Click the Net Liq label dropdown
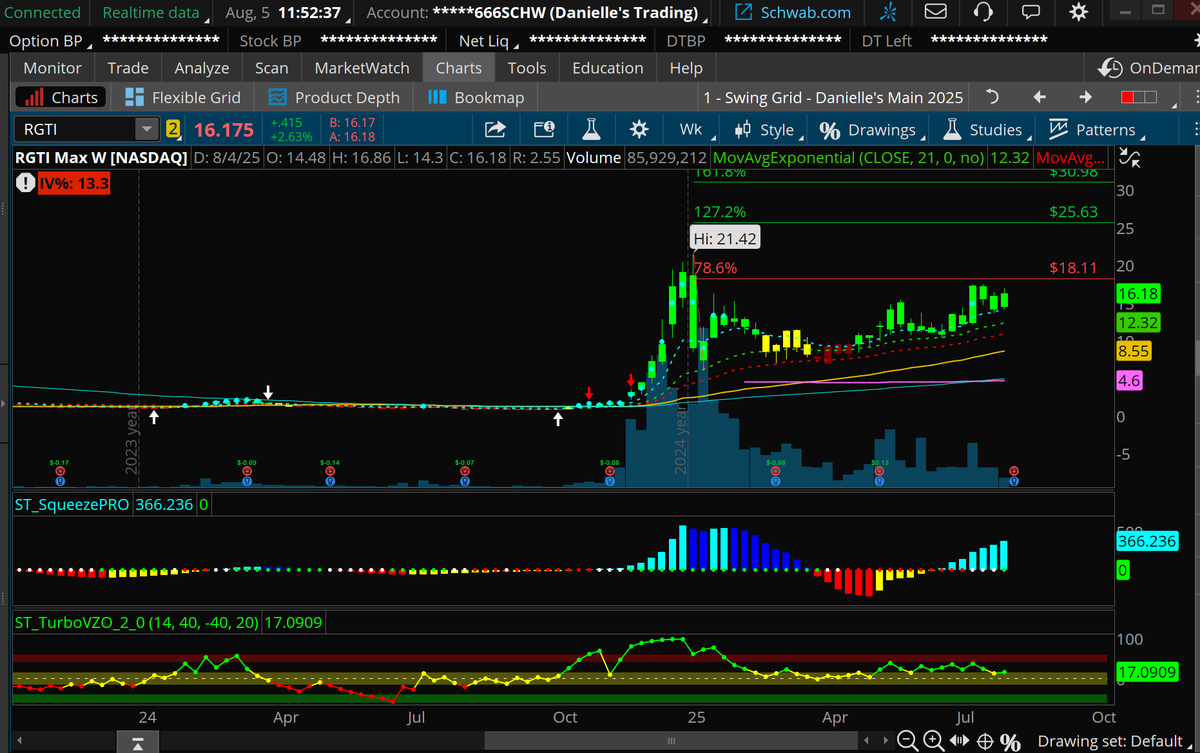The image size is (1200, 753). click(489, 41)
